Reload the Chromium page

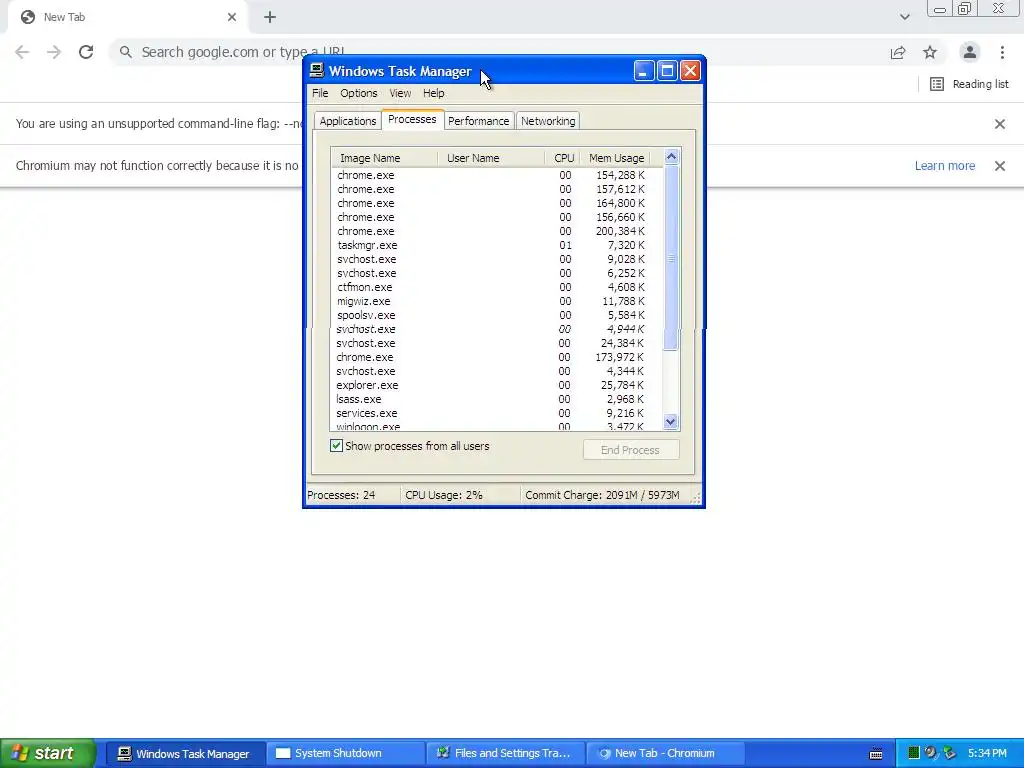pyautogui.click(x=86, y=52)
